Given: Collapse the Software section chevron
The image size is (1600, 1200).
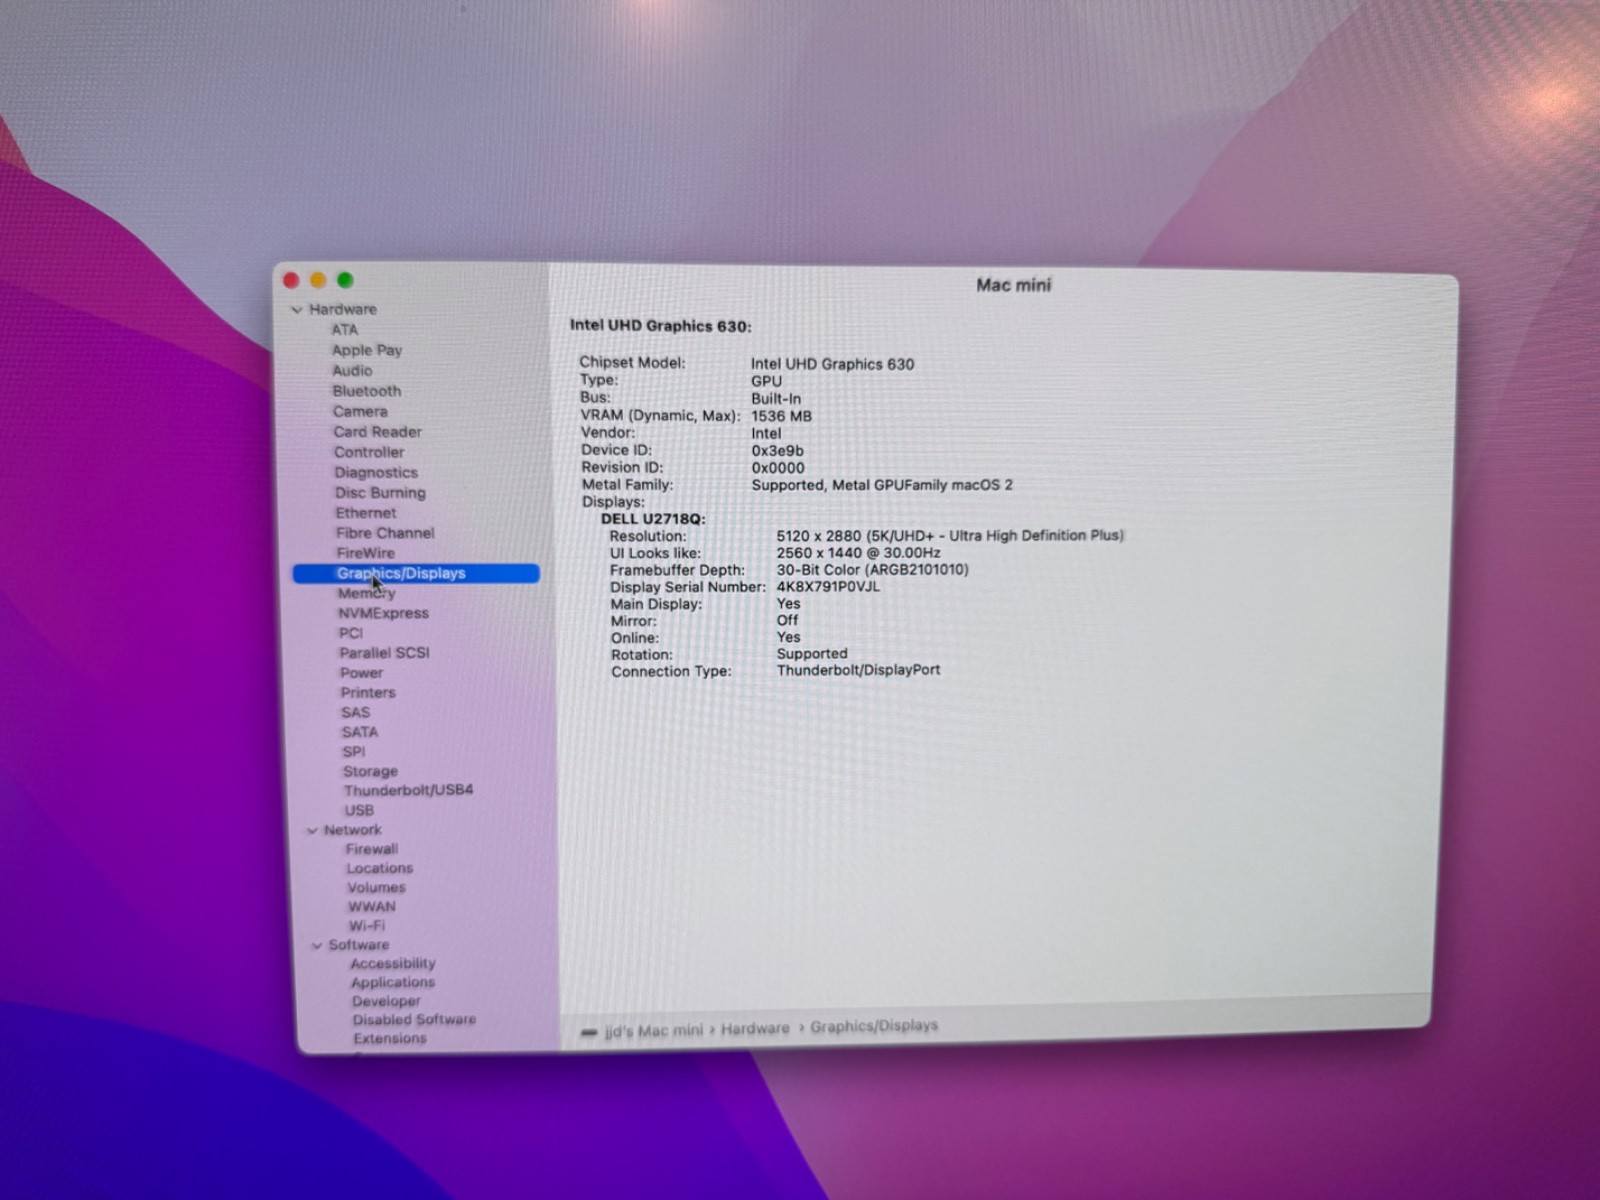Looking at the screenshot, I should point(317,945).
